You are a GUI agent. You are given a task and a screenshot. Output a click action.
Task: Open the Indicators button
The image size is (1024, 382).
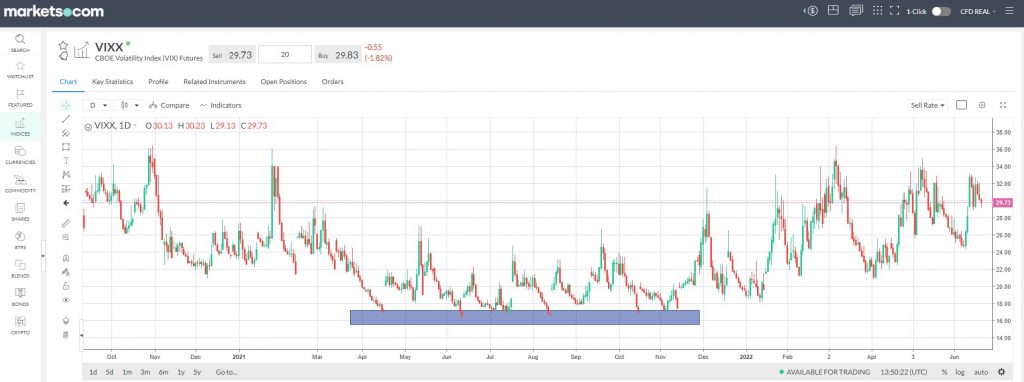point(221,105)
